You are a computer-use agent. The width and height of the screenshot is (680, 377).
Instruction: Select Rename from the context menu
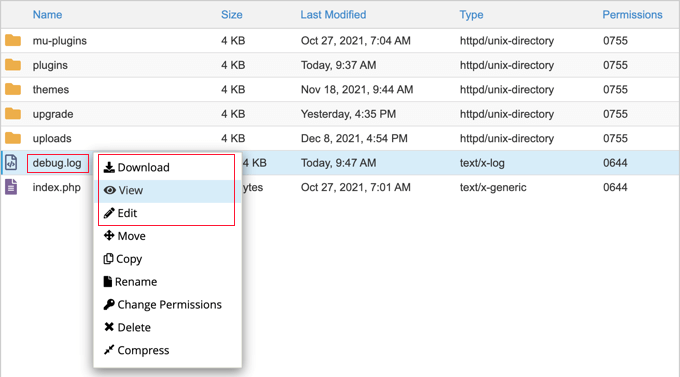(x=167, y=282)
